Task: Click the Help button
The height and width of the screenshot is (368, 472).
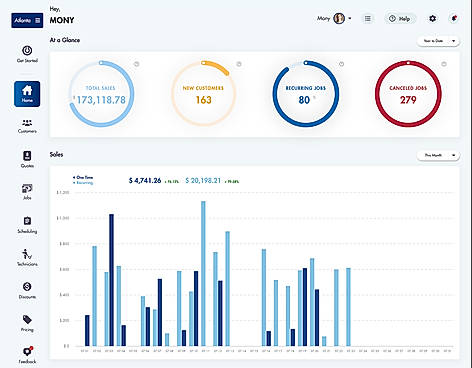Action: click(x=400, y=19)
